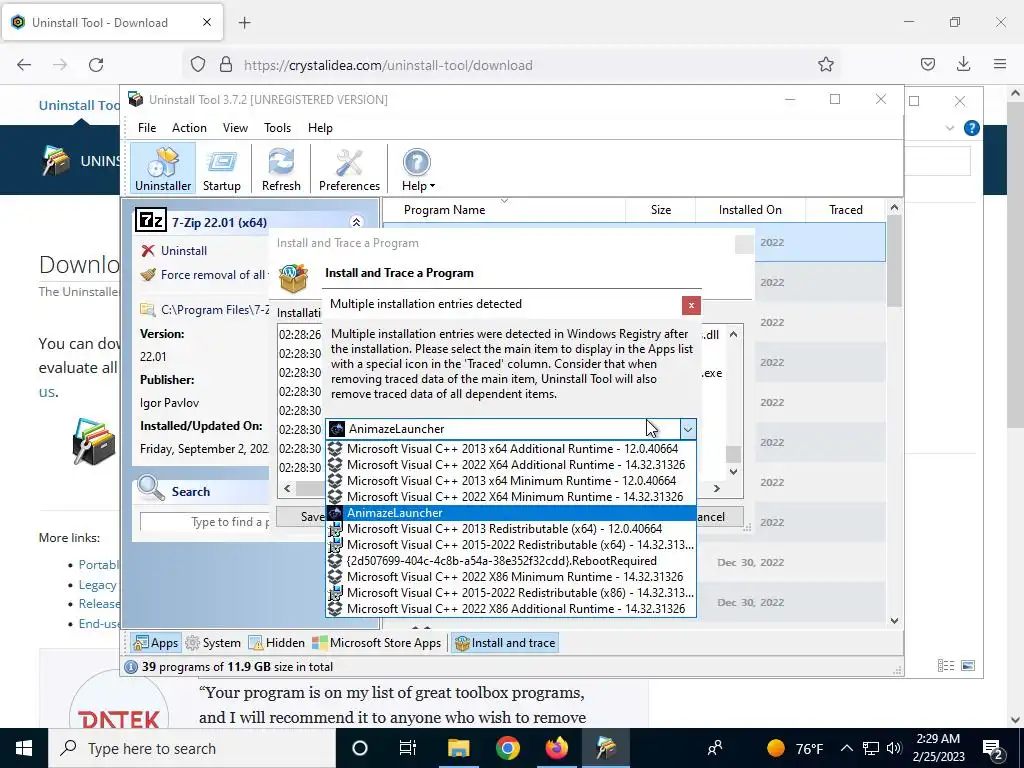This screenshot has height=768, width=1024.
Task: Click the Refresh toolbar icon
Action: pos(281,168)
